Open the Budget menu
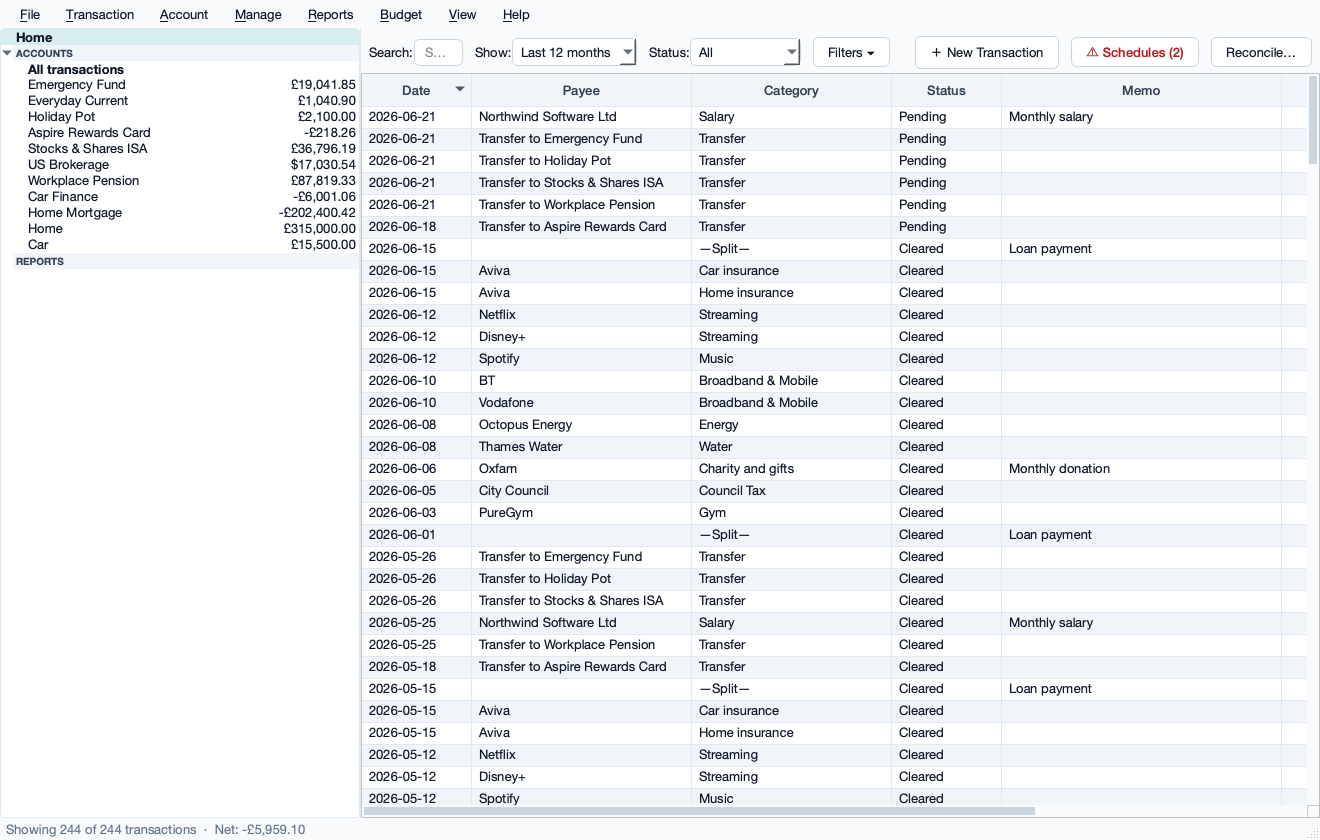The image size is (1320, 840). click(x=401, y=15)
